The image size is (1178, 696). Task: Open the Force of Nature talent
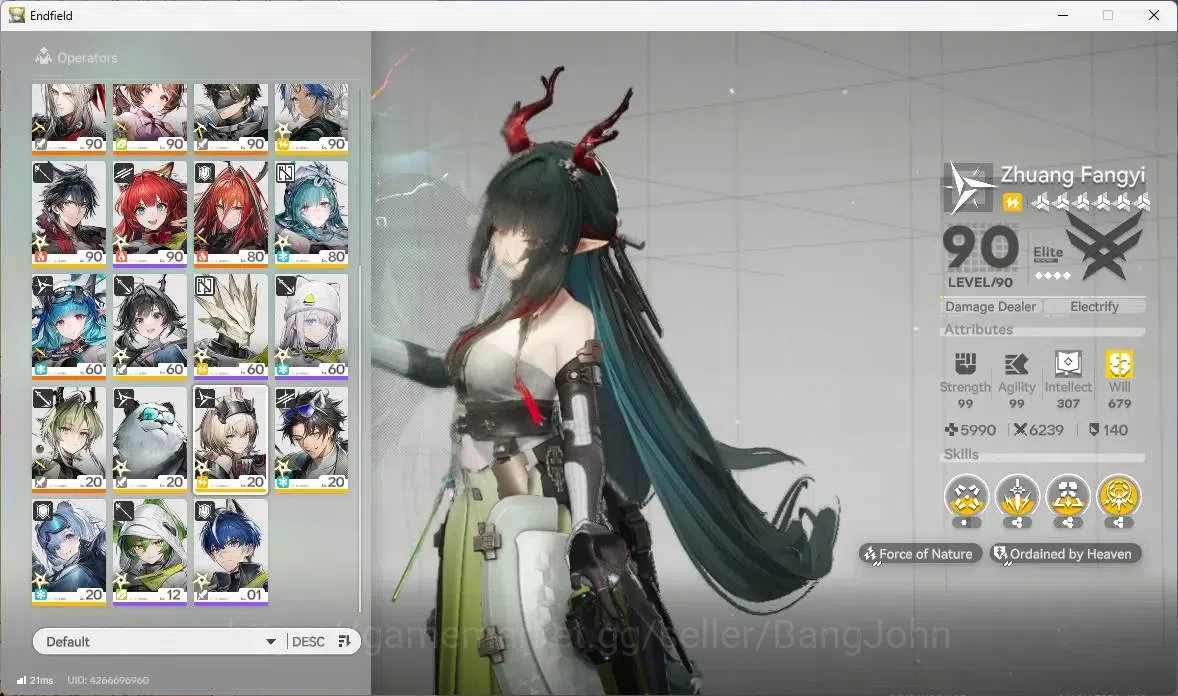pos(920,554)
